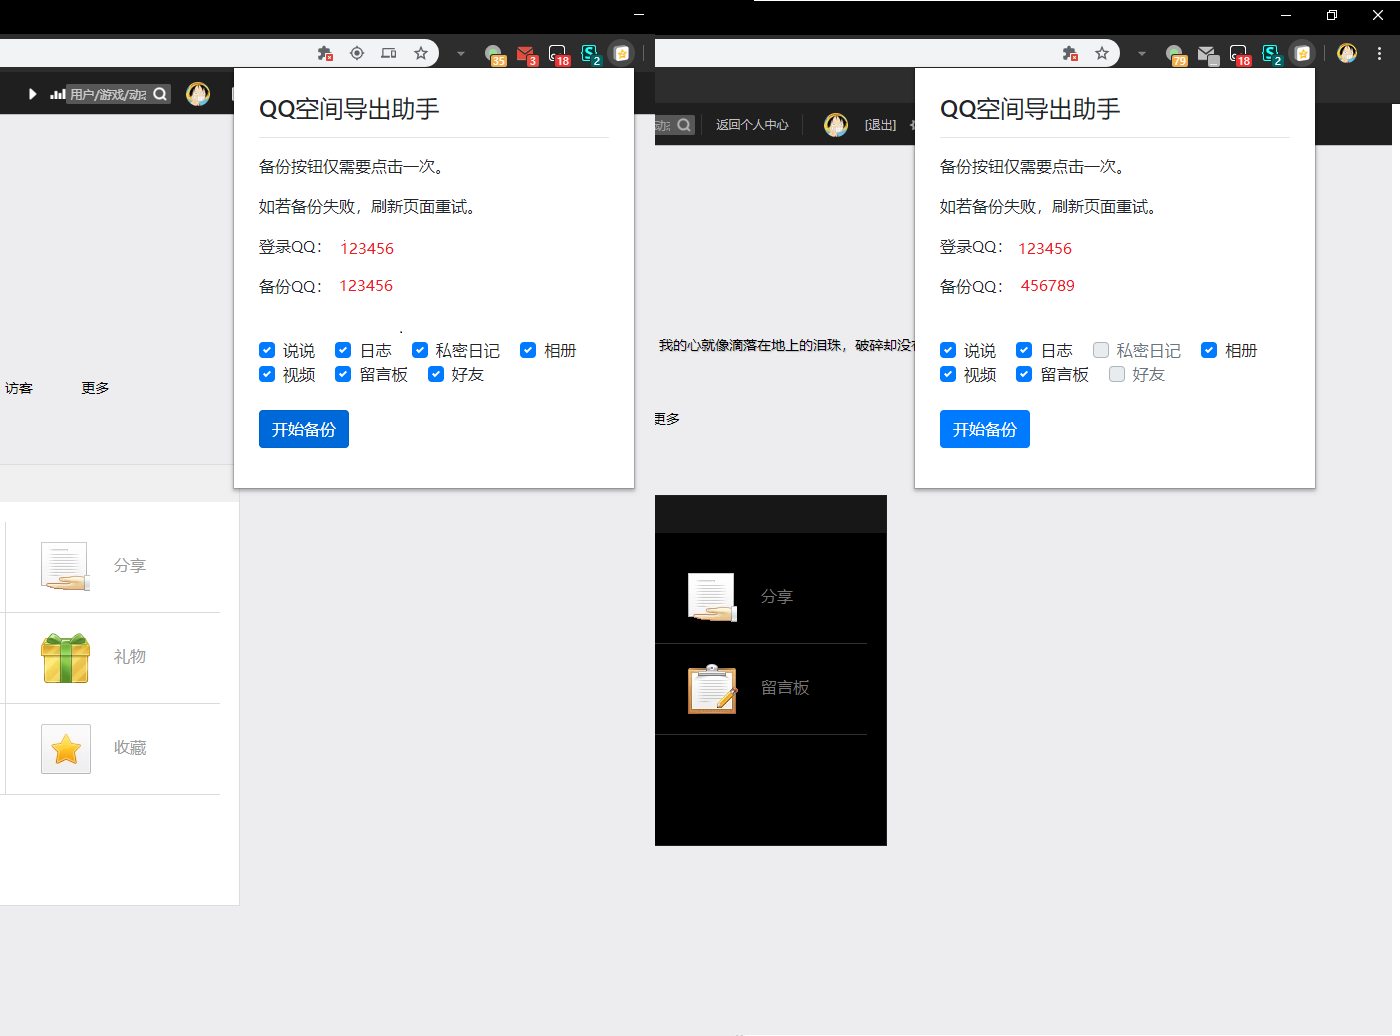Uncheck 相册 checkbox in left popup
The image size is (1400, 1036).
tap(528, 350)
